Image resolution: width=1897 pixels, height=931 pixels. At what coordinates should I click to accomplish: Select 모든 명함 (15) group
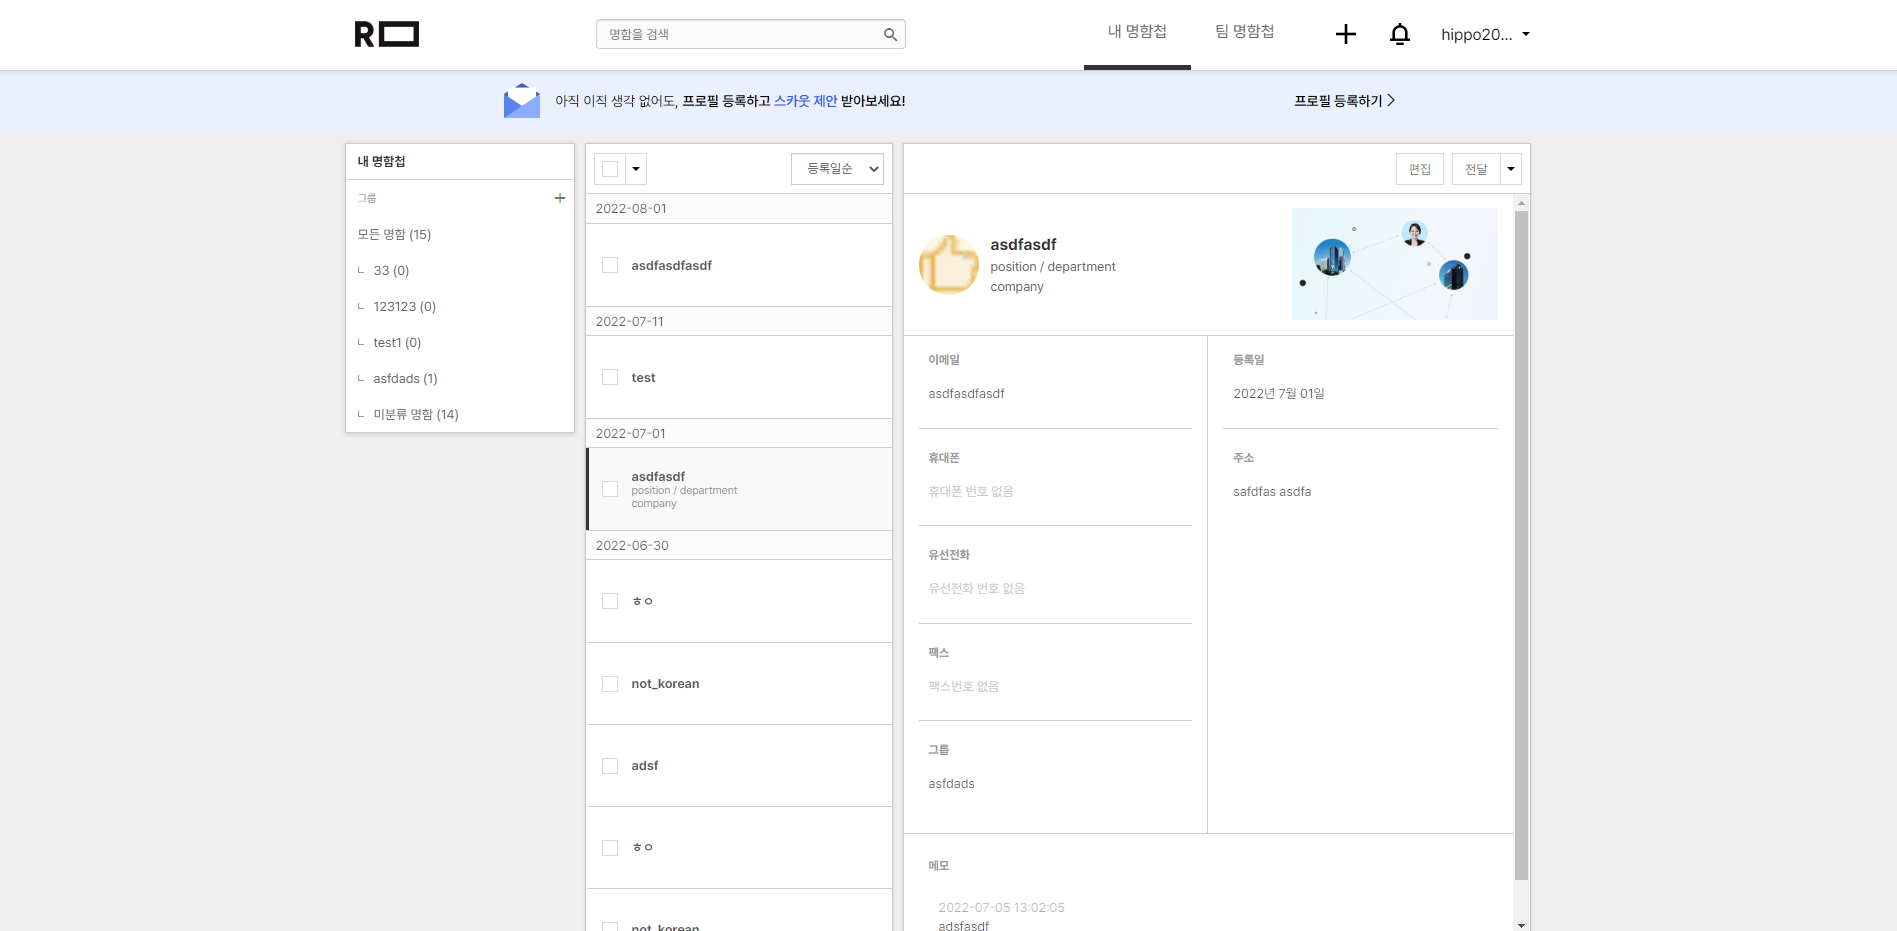point(395,234)
